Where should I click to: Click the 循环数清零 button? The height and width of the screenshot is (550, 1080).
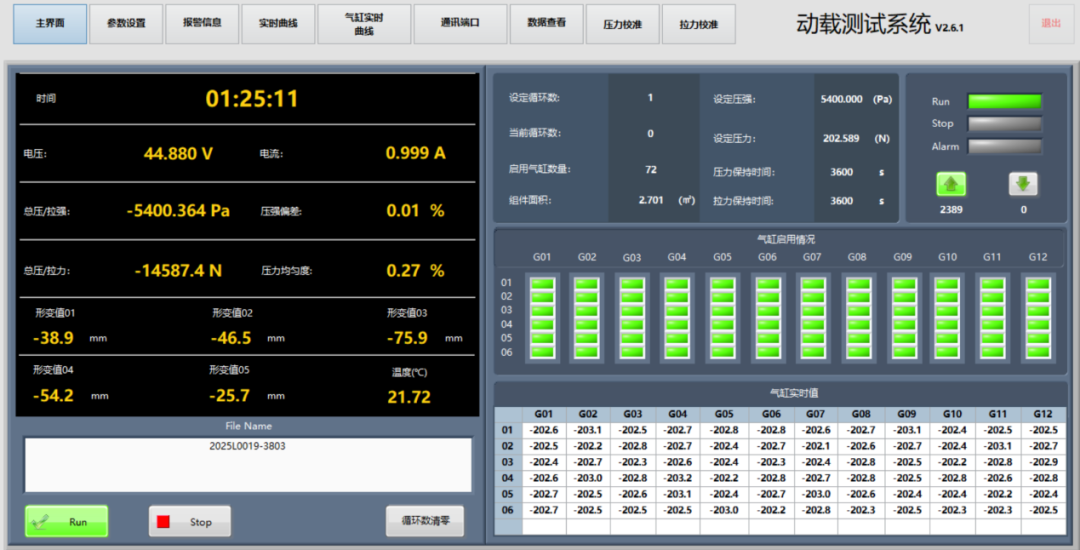[425, 521]
